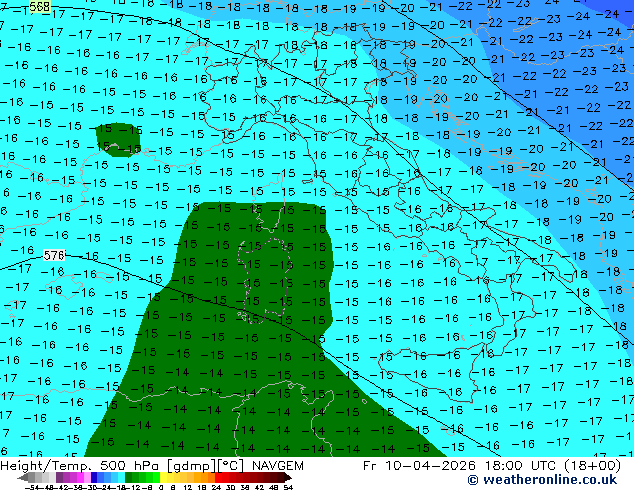Click the Sardinia island outline on the map
This screenshot has height=490, width=634.
pyautogui.click(x=265, y=281)
